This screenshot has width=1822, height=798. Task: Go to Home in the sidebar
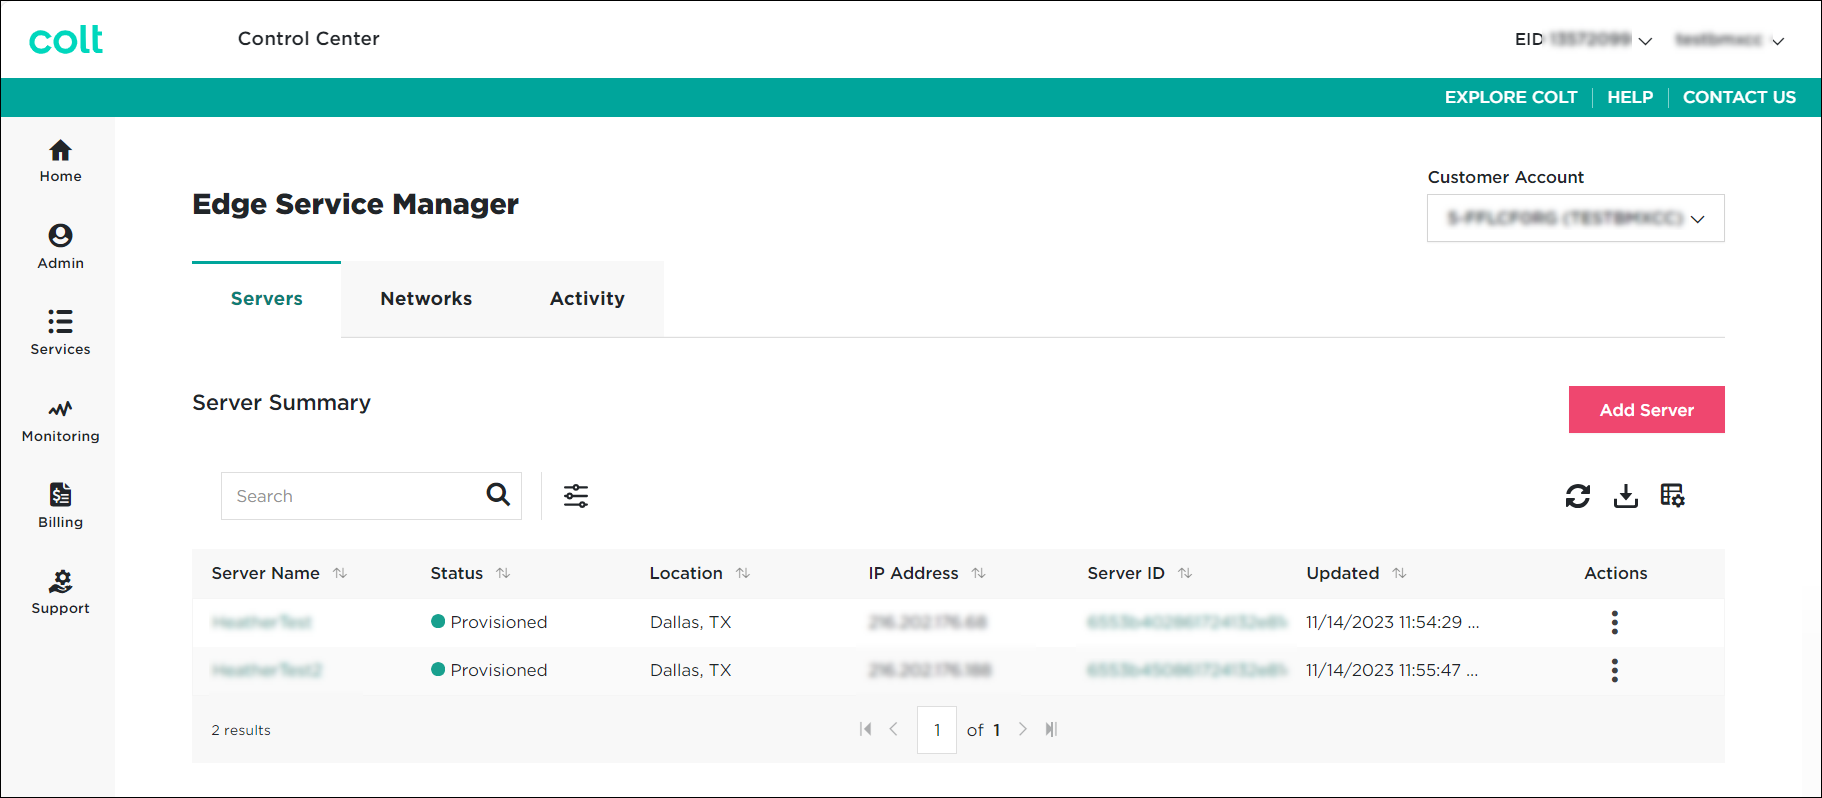click(60, 161)
